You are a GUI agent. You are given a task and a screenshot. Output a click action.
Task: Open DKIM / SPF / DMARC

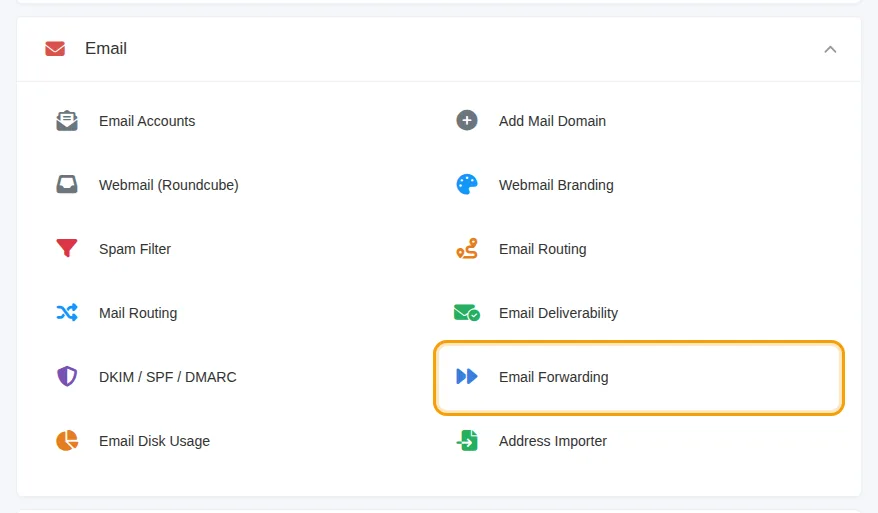pos(167,377)
